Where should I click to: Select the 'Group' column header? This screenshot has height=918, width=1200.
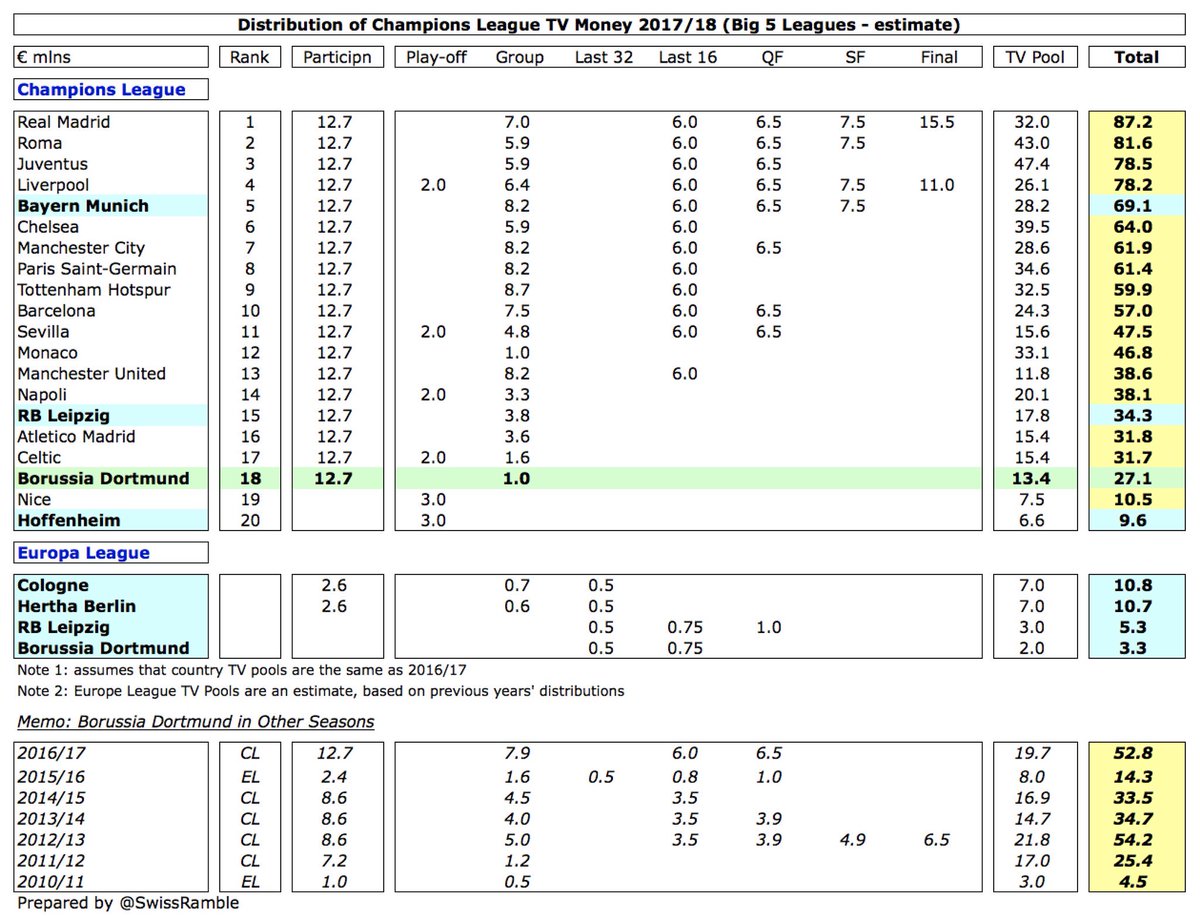pyautogui.click(x=519, y=57)
